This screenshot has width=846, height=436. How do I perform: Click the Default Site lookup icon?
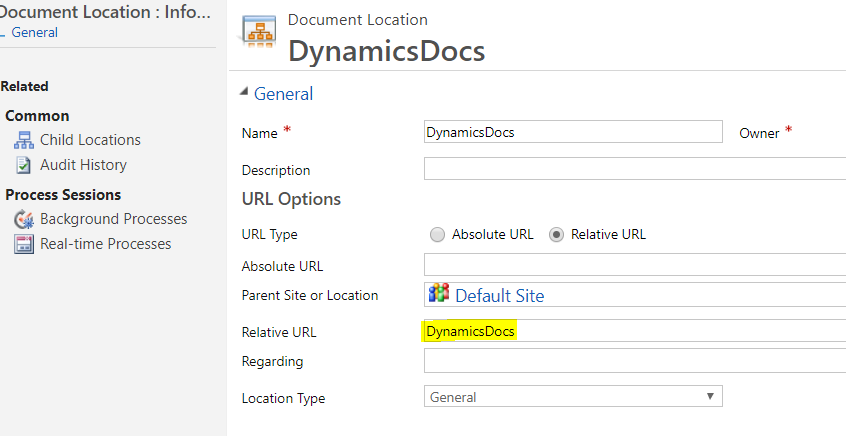click(439, 294)
